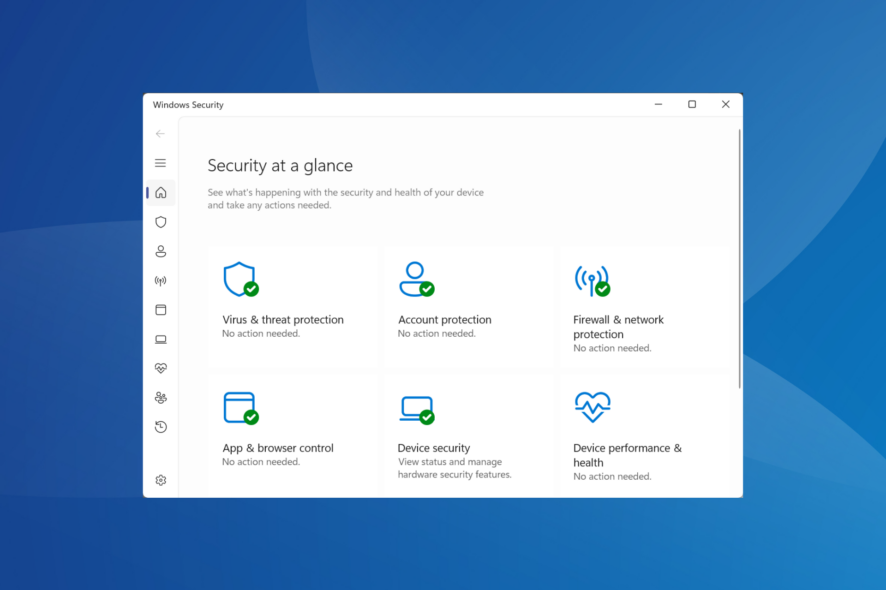Maximize the Windows Security window
886x590 pixels.
click(692, 105)
